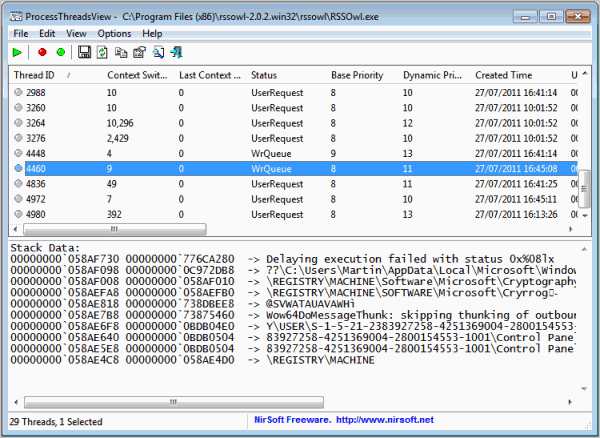This screenshot has width=600, height=438.
Task: Click context switch value 10,296
Action: tap(120, 123)
